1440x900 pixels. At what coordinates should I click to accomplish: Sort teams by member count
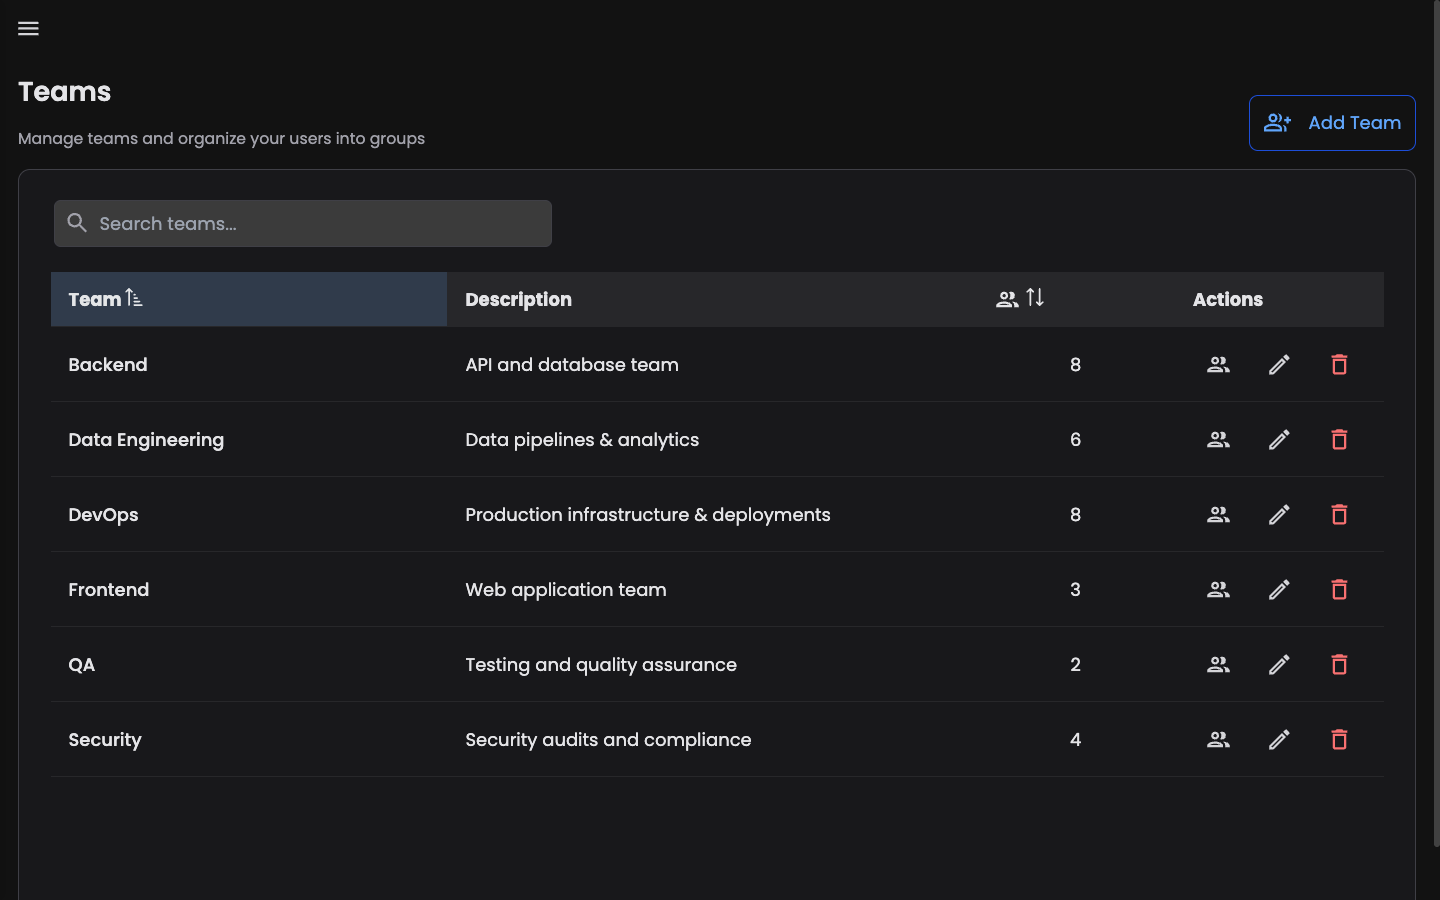tap(1020, 298)
